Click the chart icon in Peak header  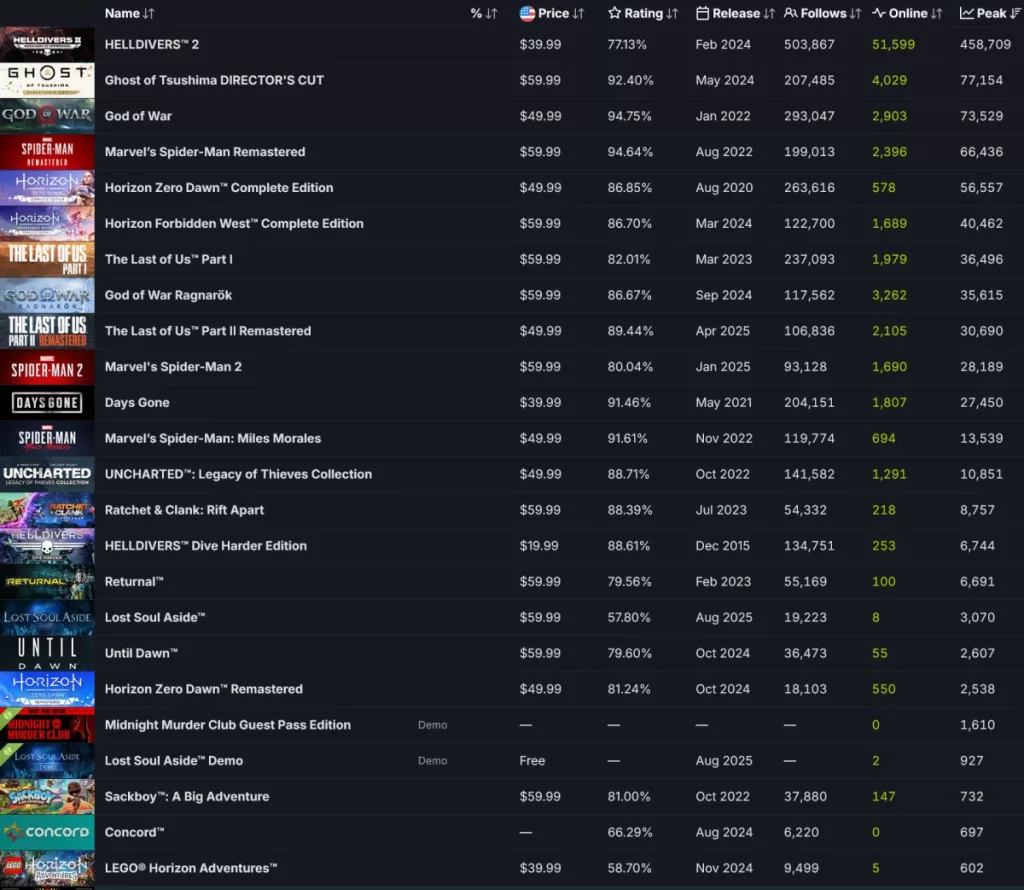pos(966,14)
